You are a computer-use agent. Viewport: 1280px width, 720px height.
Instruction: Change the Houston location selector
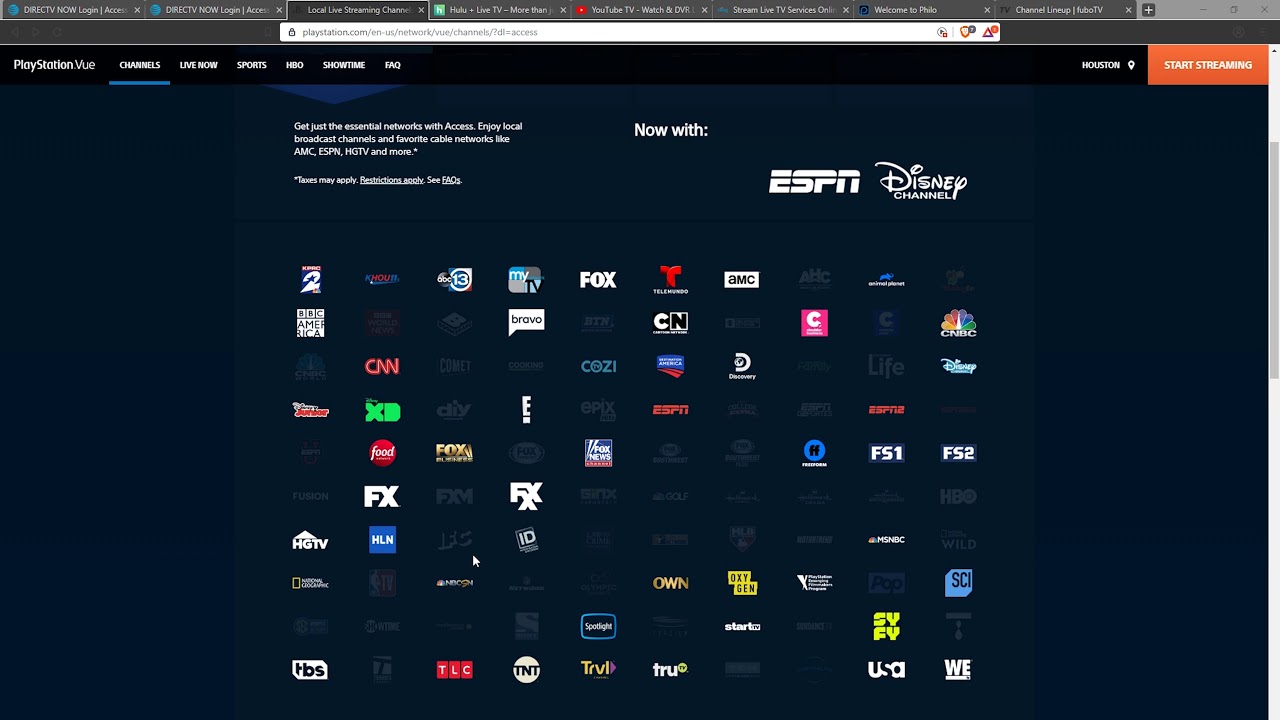(x=1108, y=65)
